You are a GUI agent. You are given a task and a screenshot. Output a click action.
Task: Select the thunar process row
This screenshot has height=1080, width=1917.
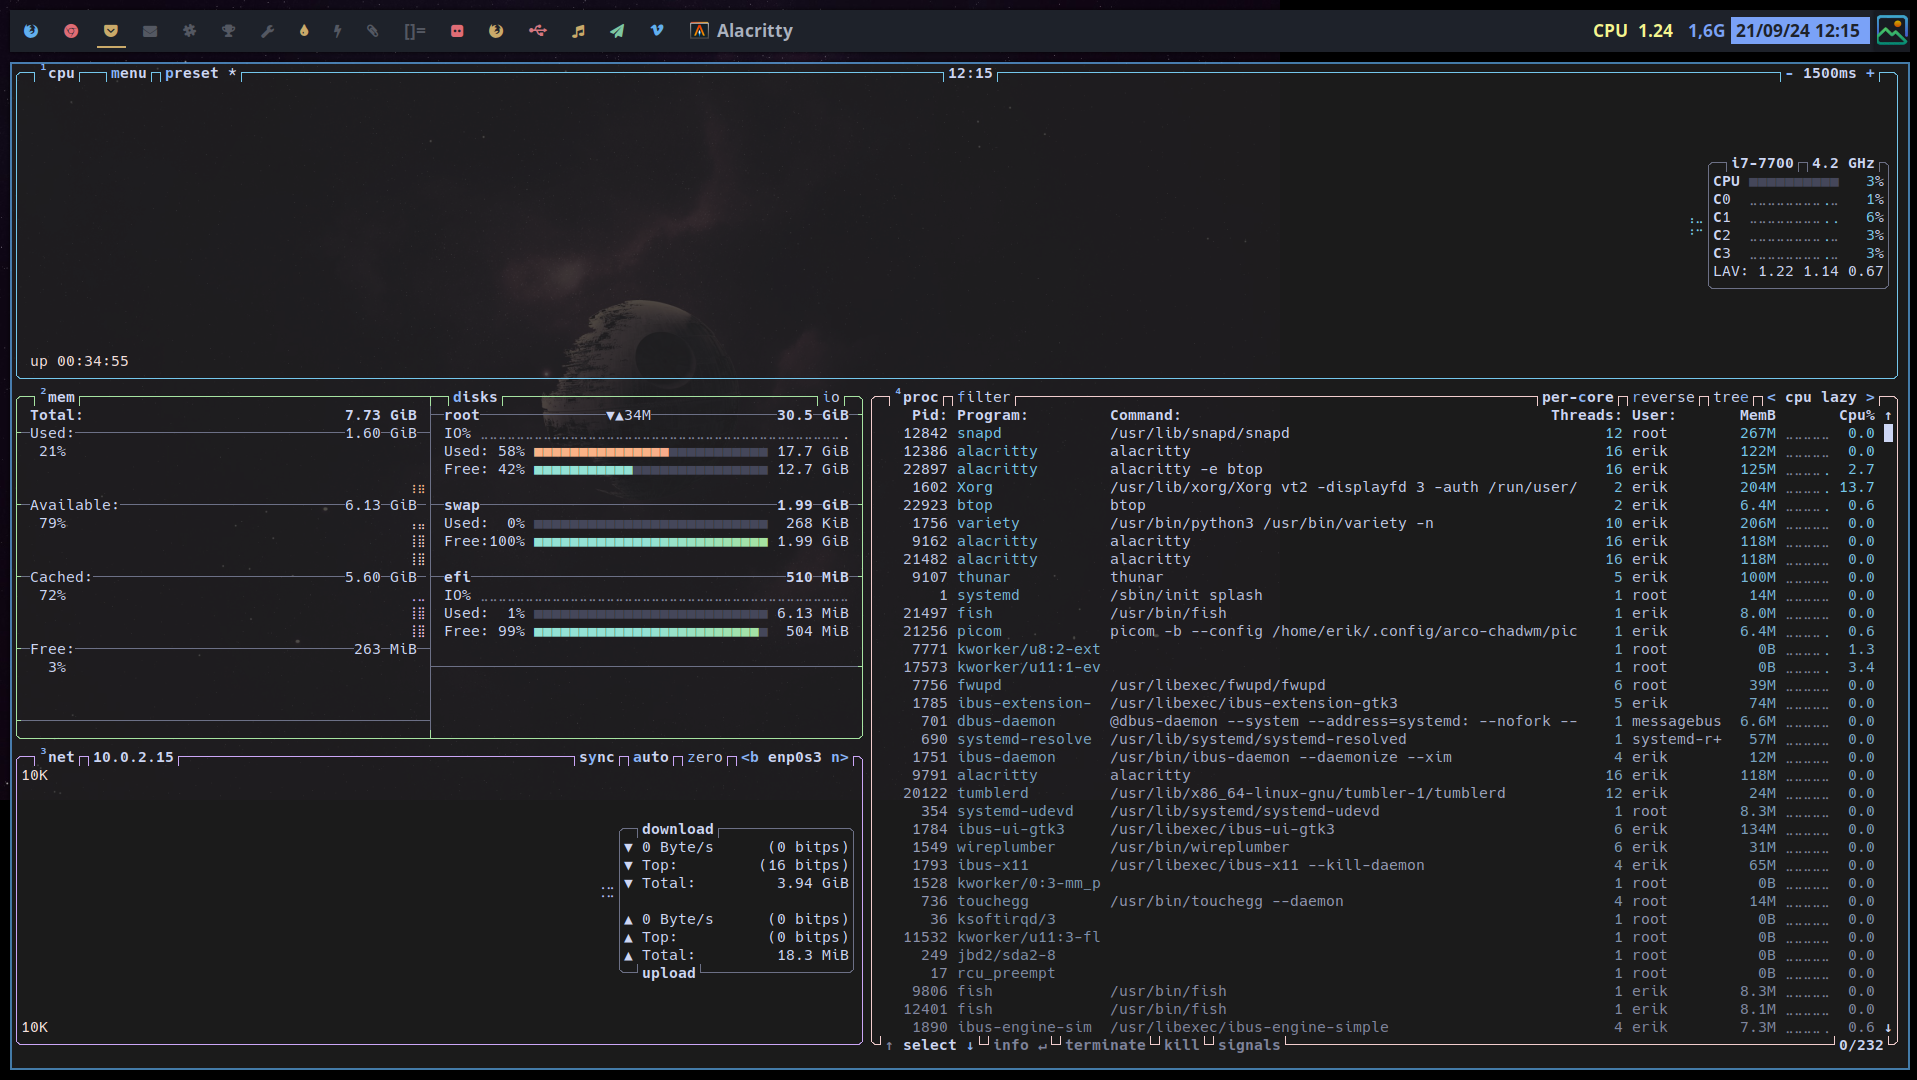1391,578
